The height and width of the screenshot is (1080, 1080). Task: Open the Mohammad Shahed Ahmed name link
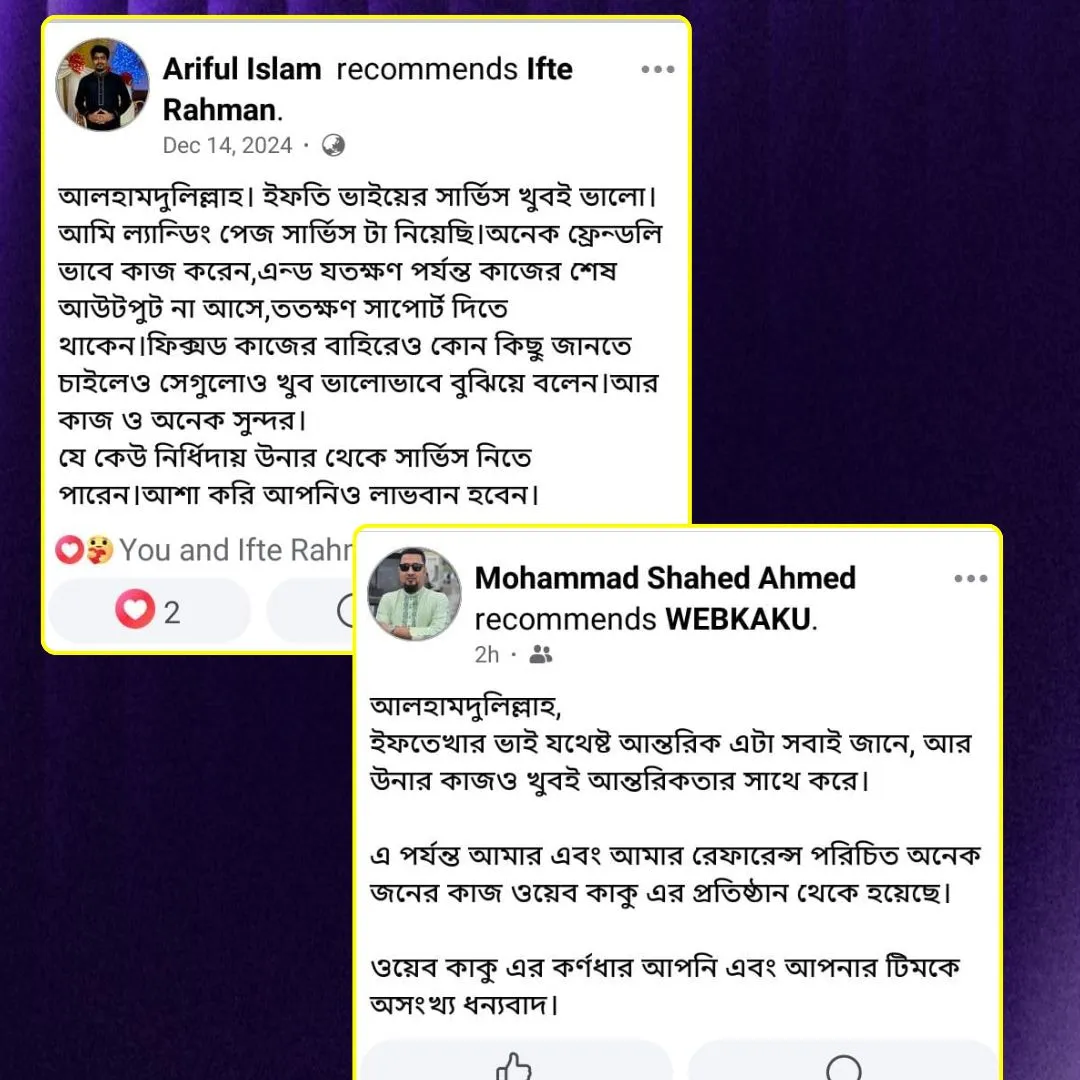click(x=665, y=578)
